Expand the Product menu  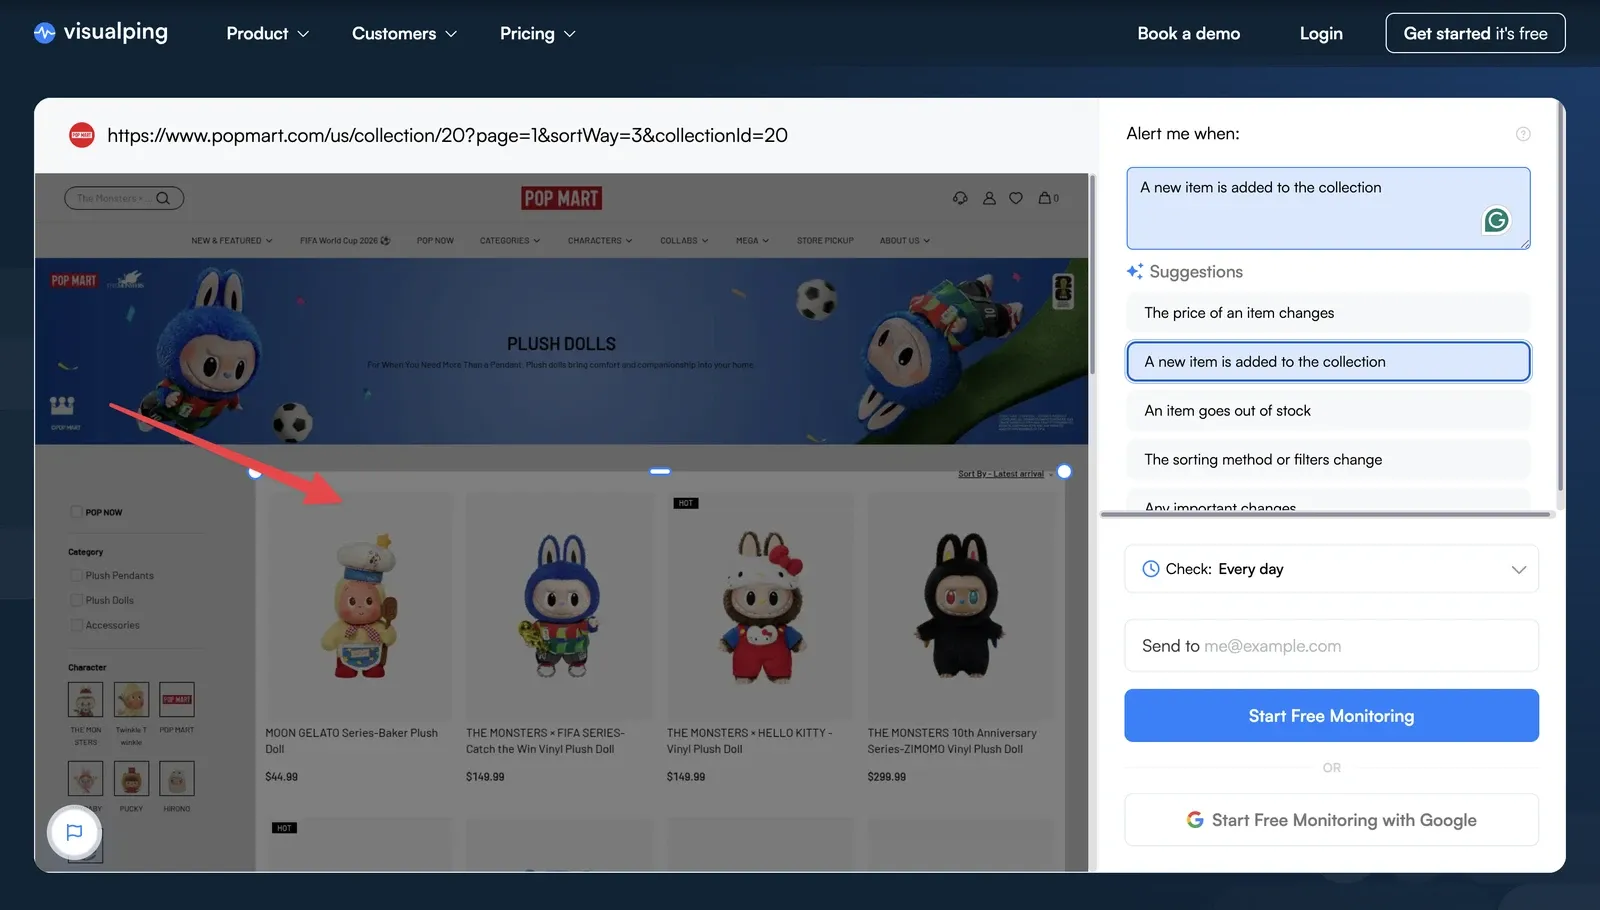click(x=268, y=34)
